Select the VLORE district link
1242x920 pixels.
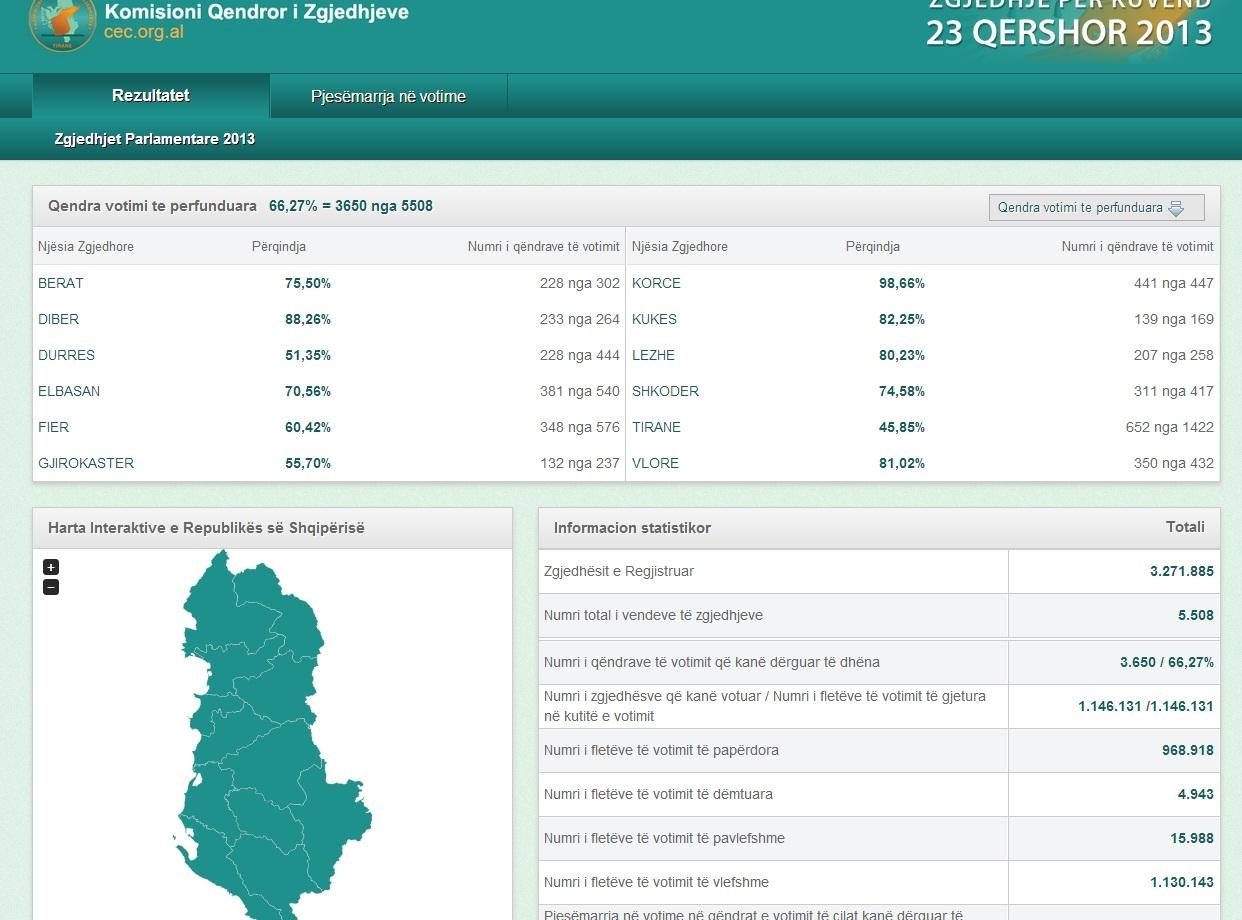click(655, 463)
